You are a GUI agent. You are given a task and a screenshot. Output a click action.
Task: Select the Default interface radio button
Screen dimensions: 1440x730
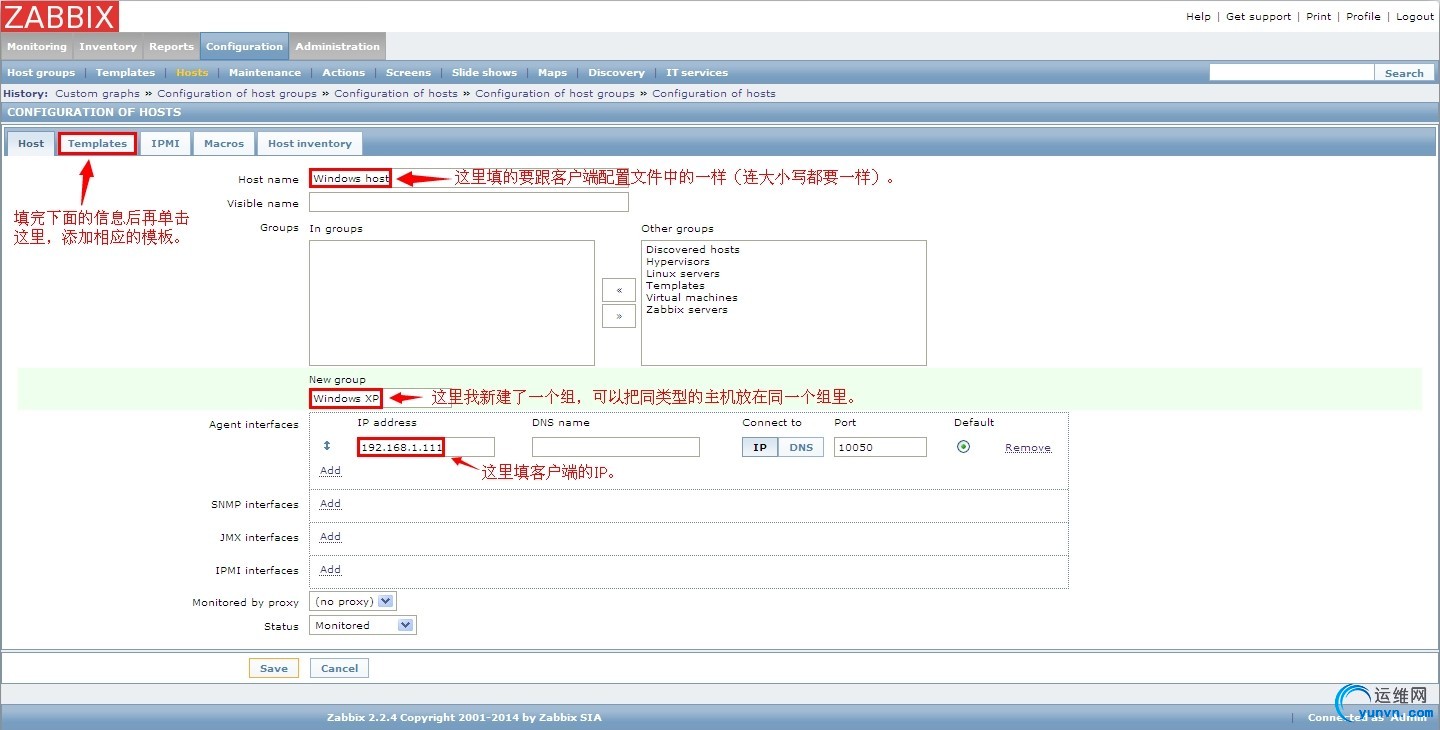[963, 447]
